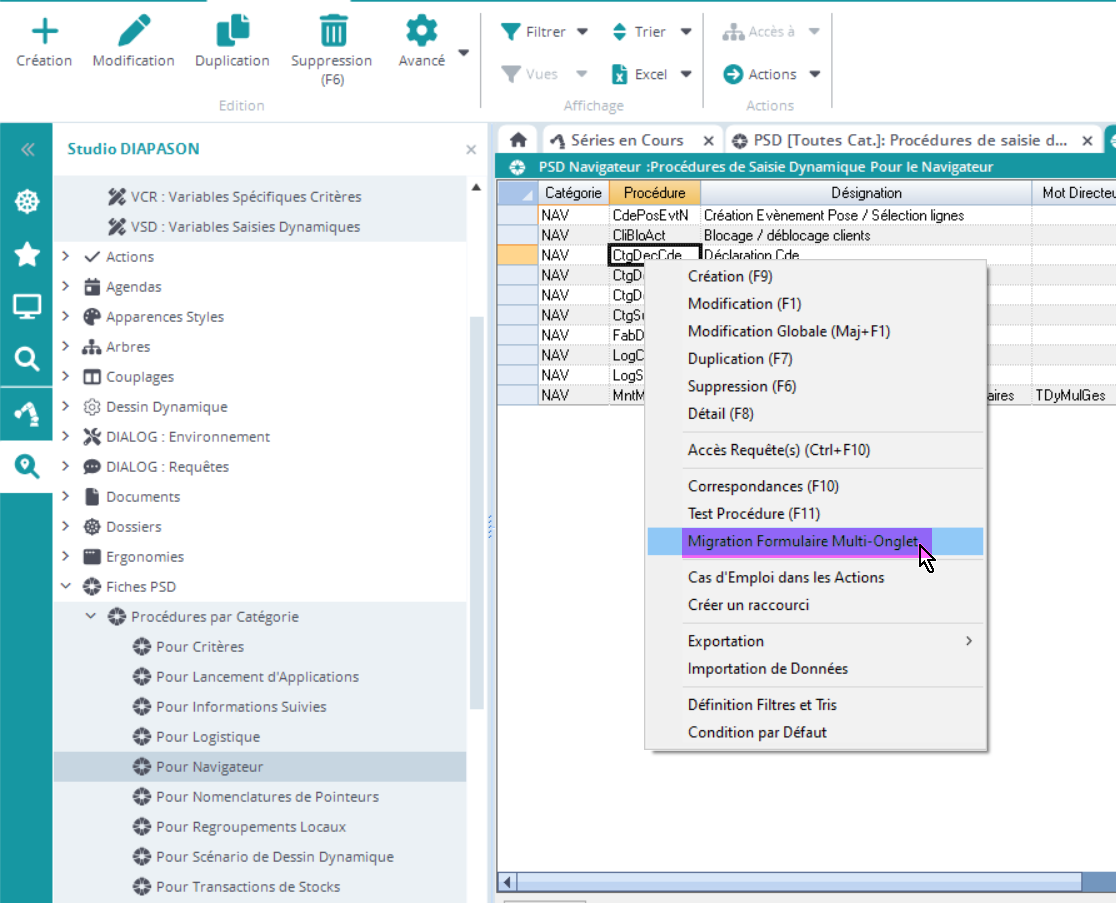The height and width of the screenshot is (903, 1116).
Task: Select Pour Logistique in the tree
Action: (207, 737)
